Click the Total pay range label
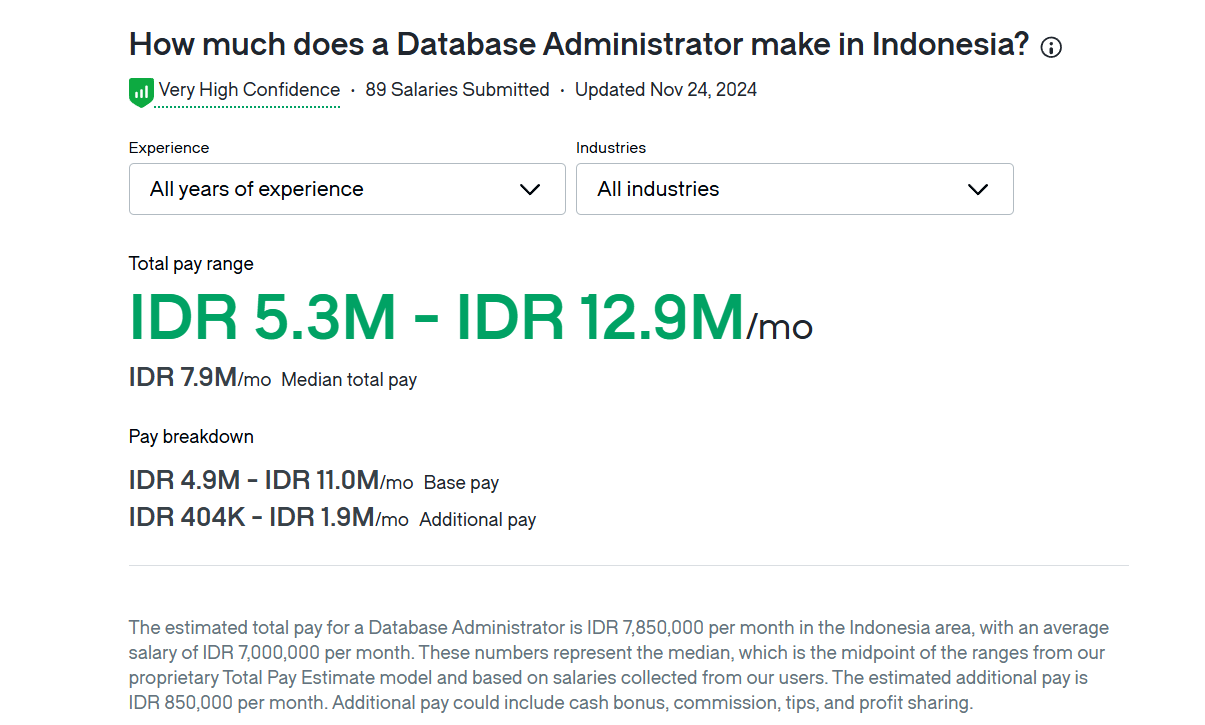Viewport: 1205px width, 725px height. [x=191, y=264]
